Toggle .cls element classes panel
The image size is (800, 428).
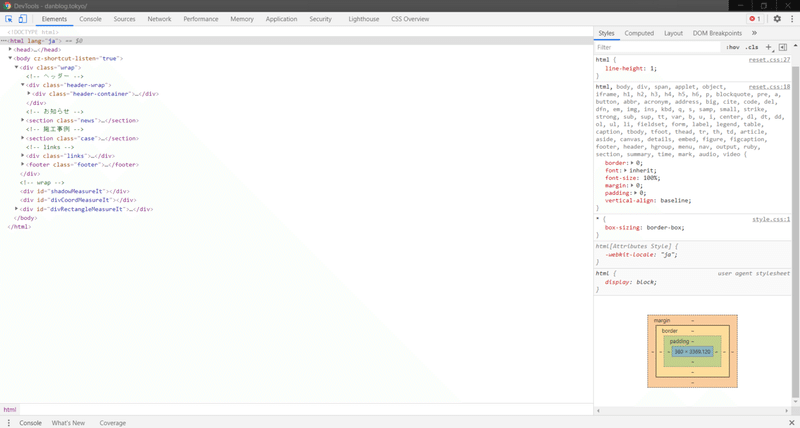point(752,47)
